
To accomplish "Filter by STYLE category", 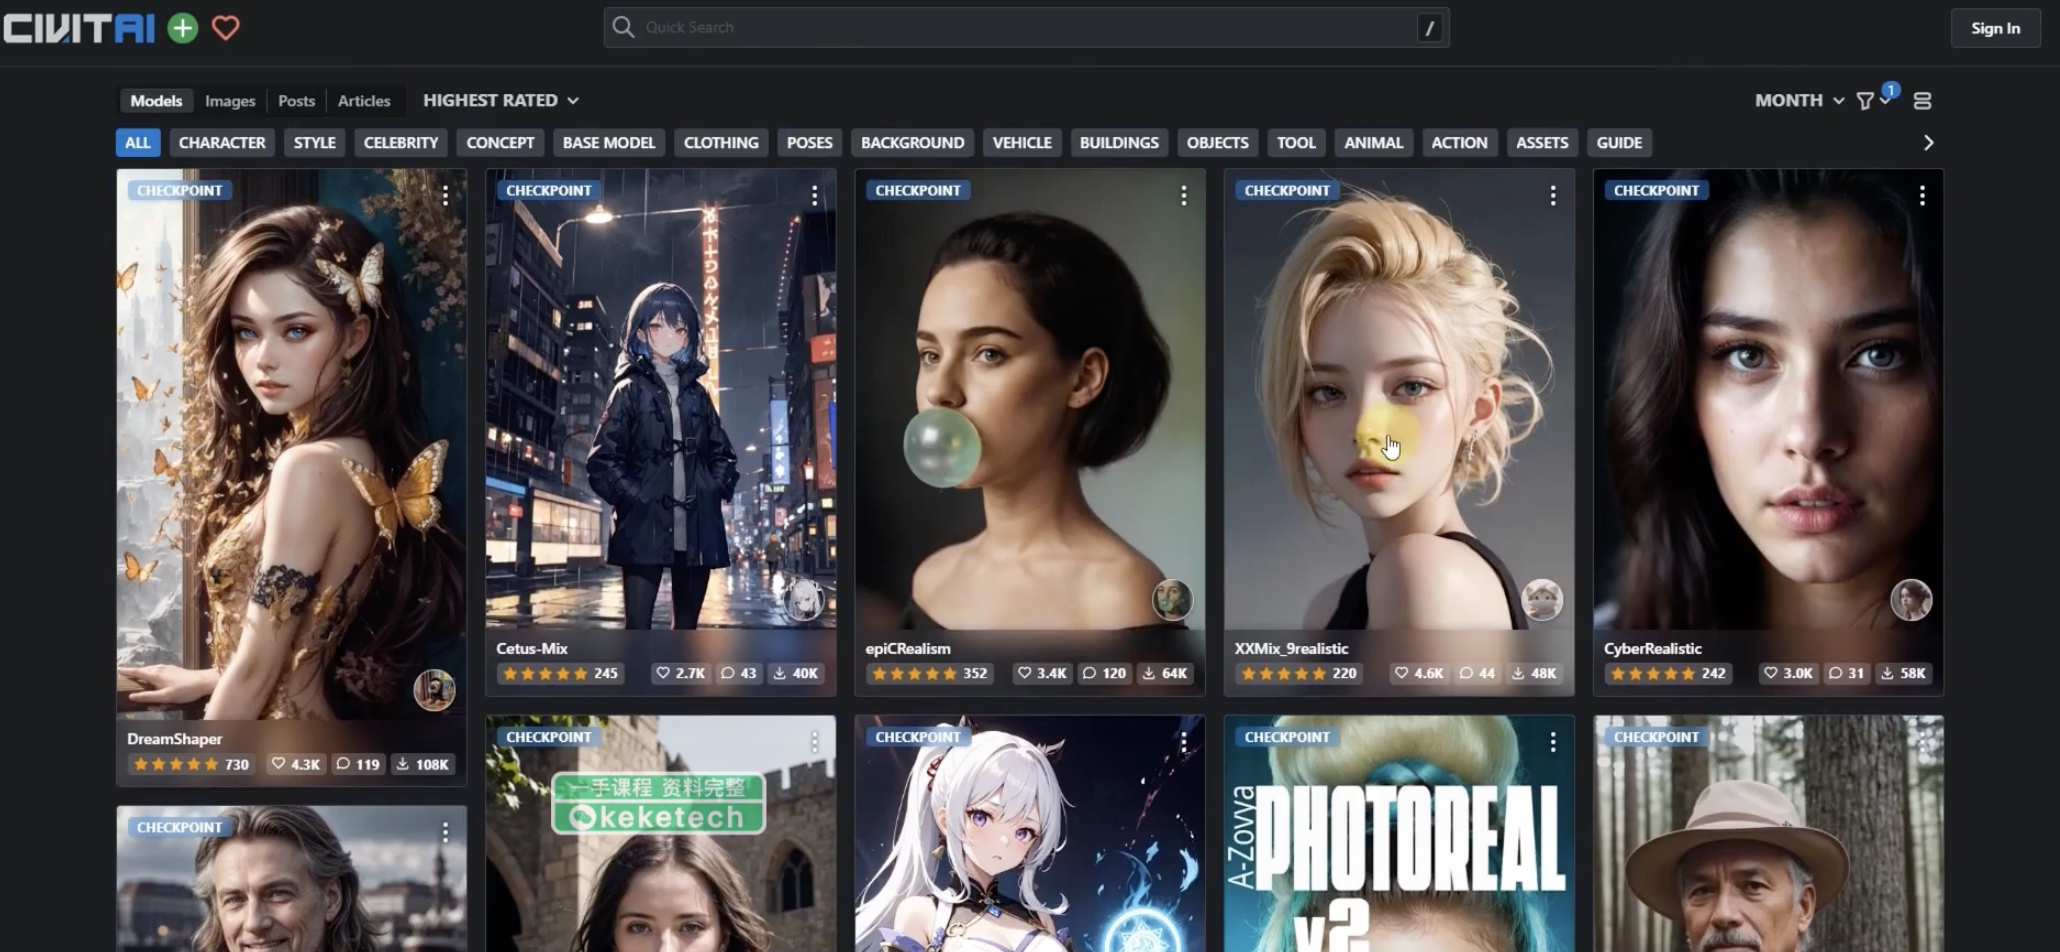I will (315, 143).
